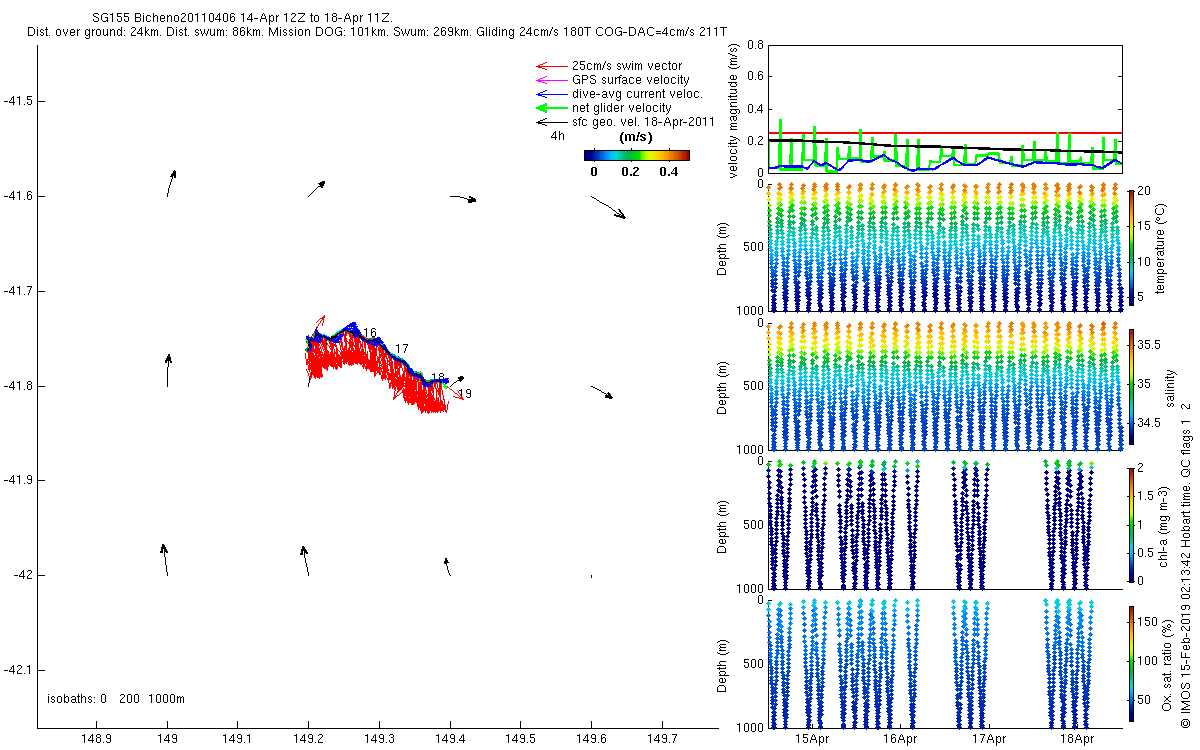Image resolution: width=1200 pixels, height=750 pixels.
Task: Click the salinity colorbar
Action: (1130, 387)
